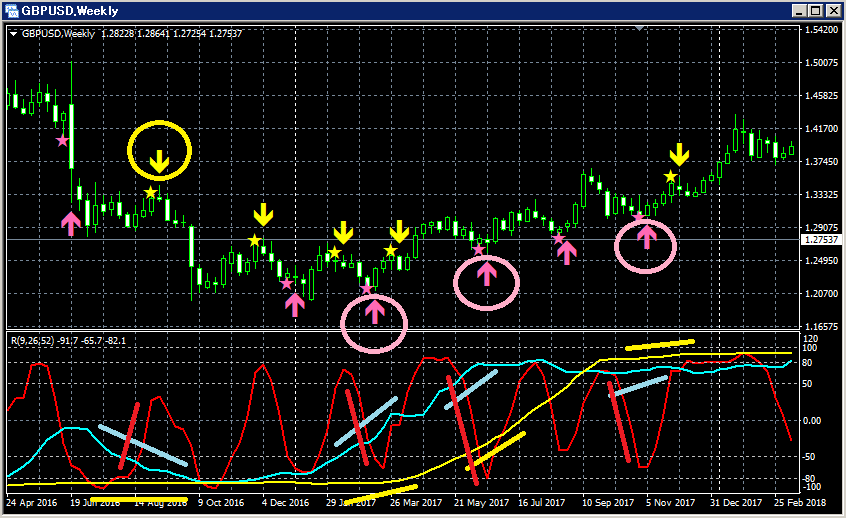
Task: Click the 5 Nov 2017 date label
Action: 670,502
